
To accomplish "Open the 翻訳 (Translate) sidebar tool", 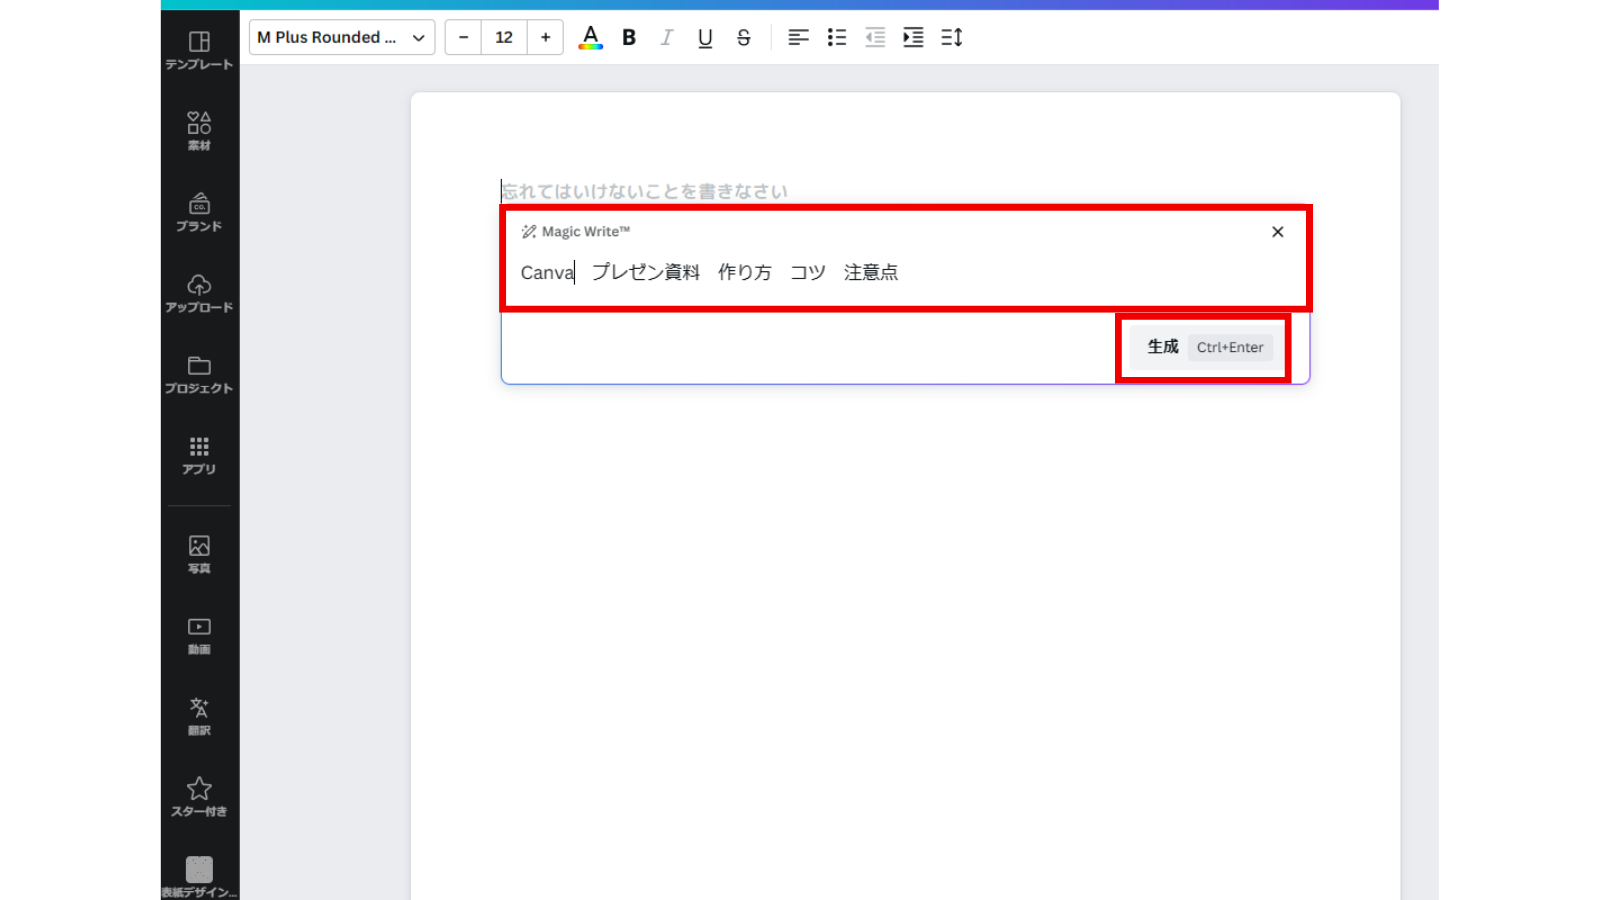I will [199, 716].
